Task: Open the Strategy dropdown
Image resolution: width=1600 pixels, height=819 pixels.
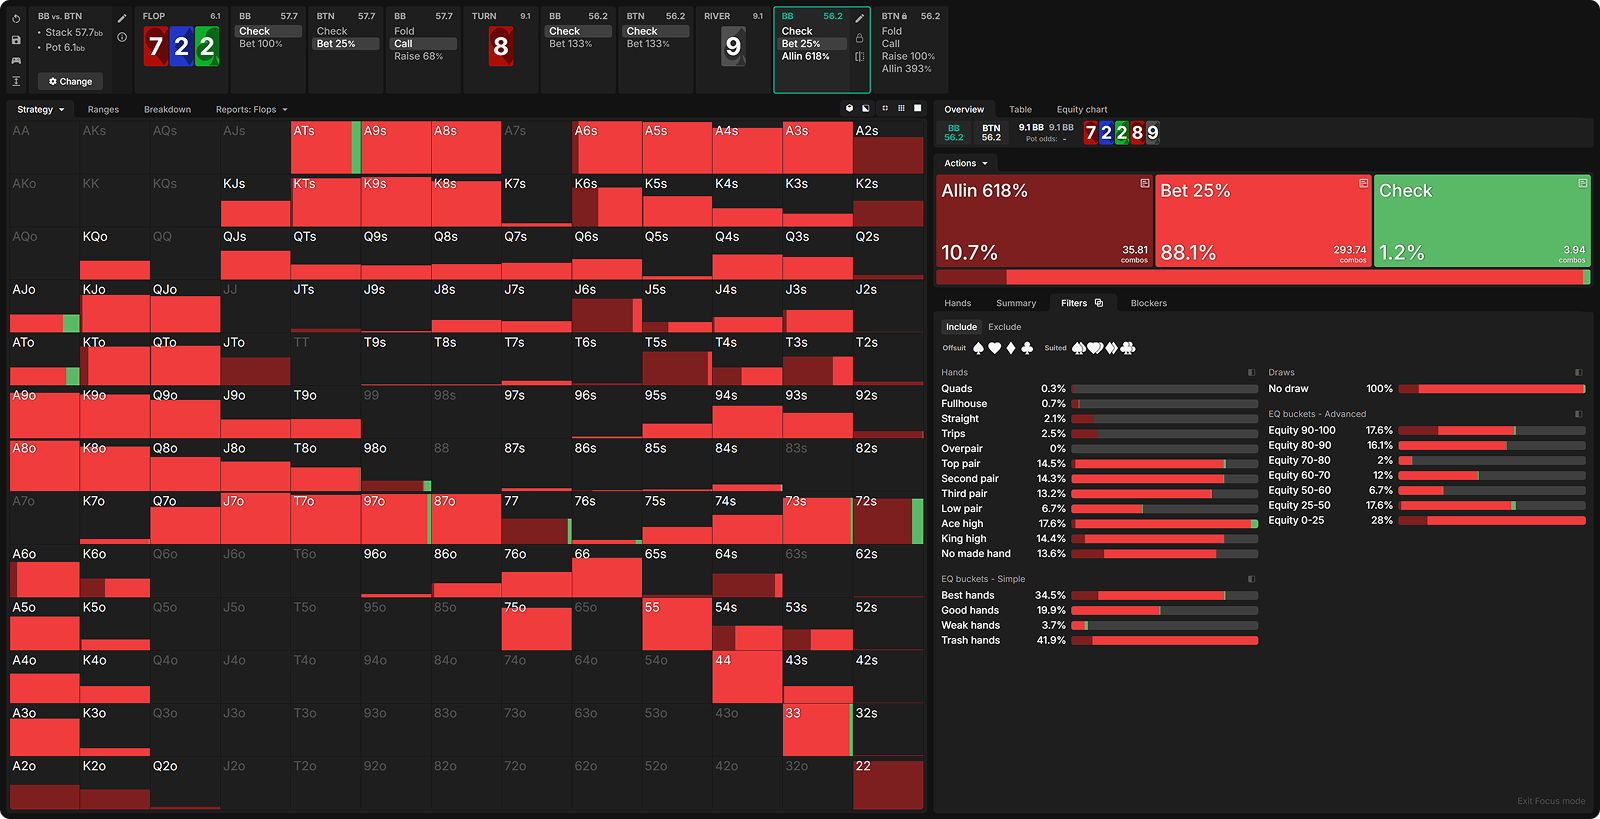Action: (x=40, y=110)
